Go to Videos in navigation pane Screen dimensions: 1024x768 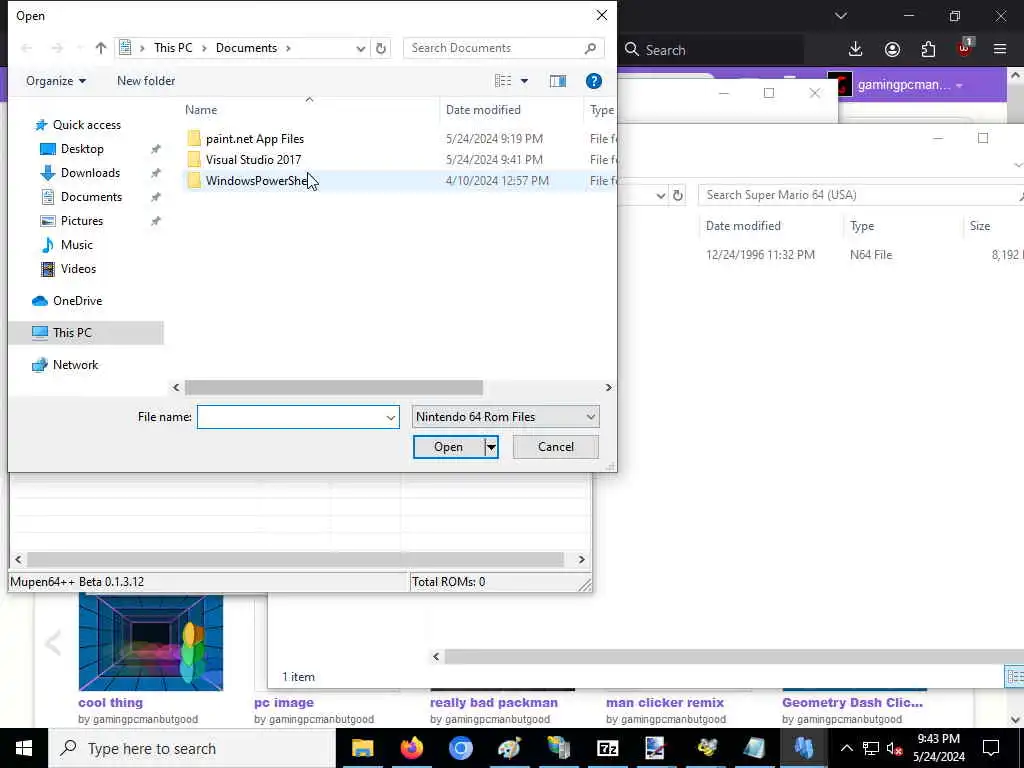click(x=78, y=268)
